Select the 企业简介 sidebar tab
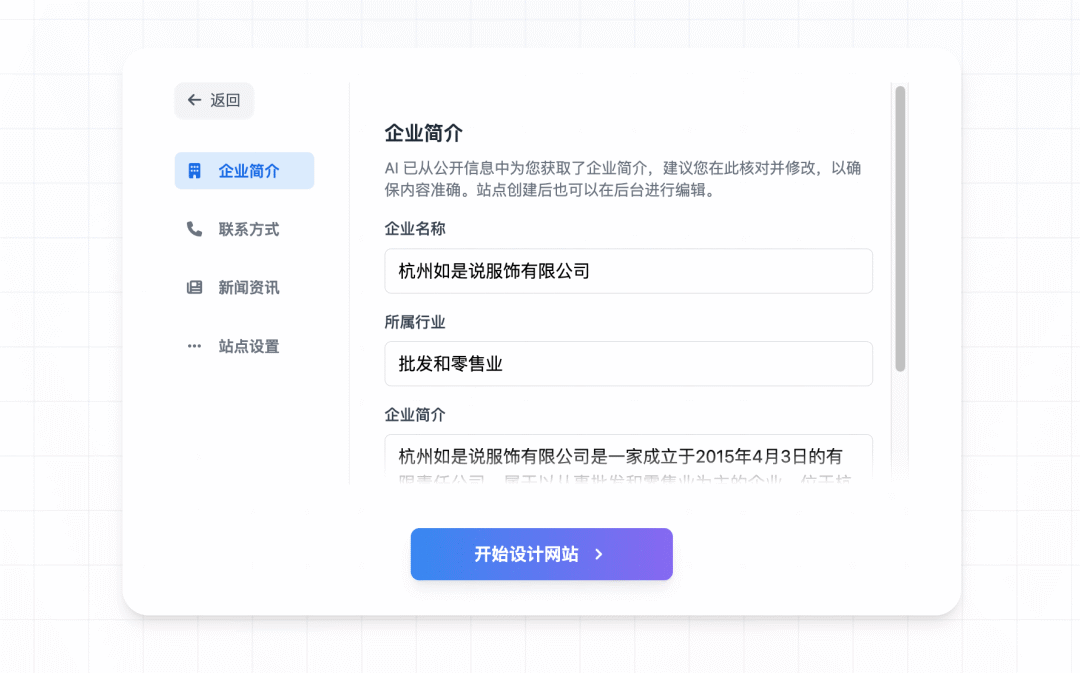The width and height of the screenshot is (1080, 673). 248,171
